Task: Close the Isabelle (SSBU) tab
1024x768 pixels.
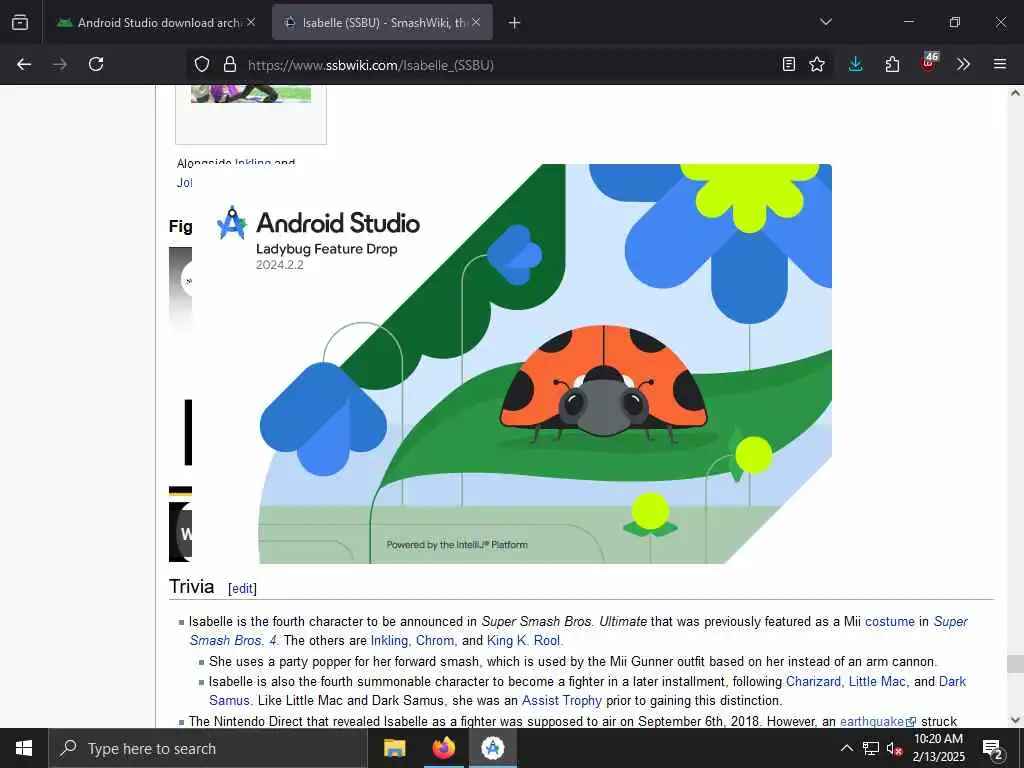Action: tap(476, 22)
